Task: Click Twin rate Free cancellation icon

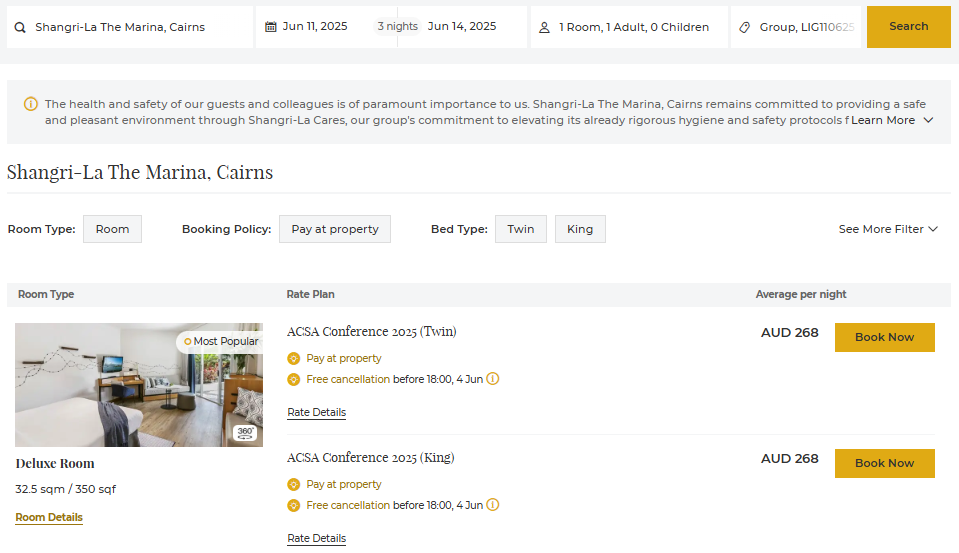Action: tap(294, 379)
